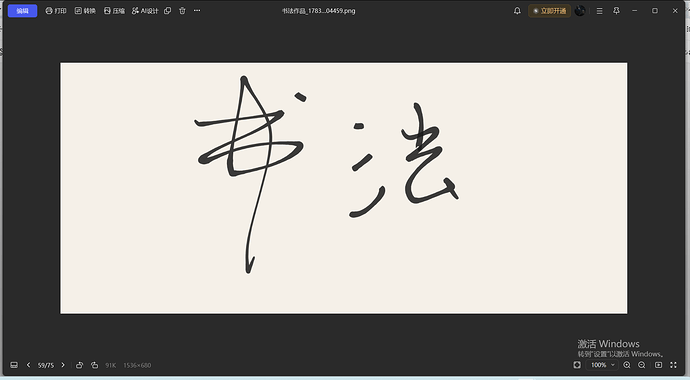Image resolution: width=690 pixels, height=380 pixels.
Task: Toggle the thumbnail filmstrip panel
Action: [14, 365]
